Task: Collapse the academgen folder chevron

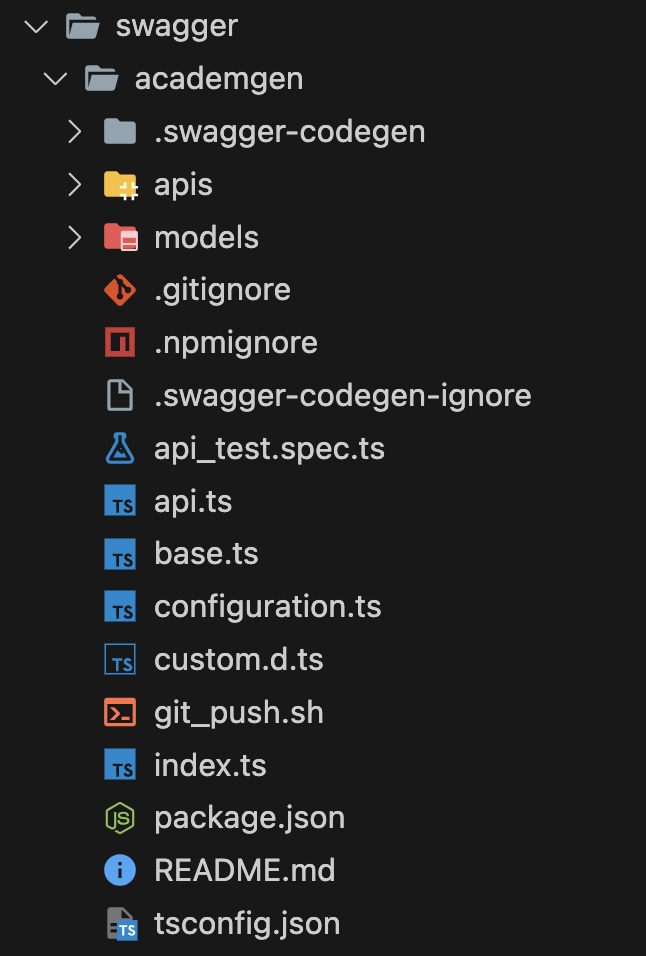Action: [x=55, y=79]
